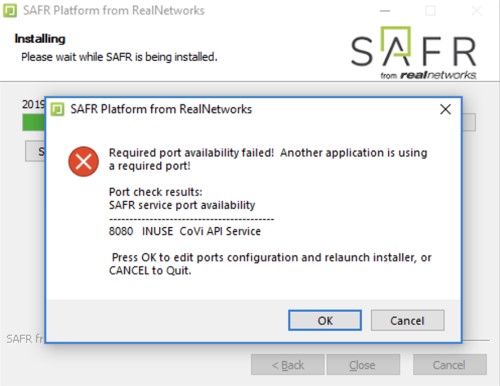The height and width of the screenshot is (386, 500).
Task: Click the grayed-out Back button
Action: [x=288, y=365]
